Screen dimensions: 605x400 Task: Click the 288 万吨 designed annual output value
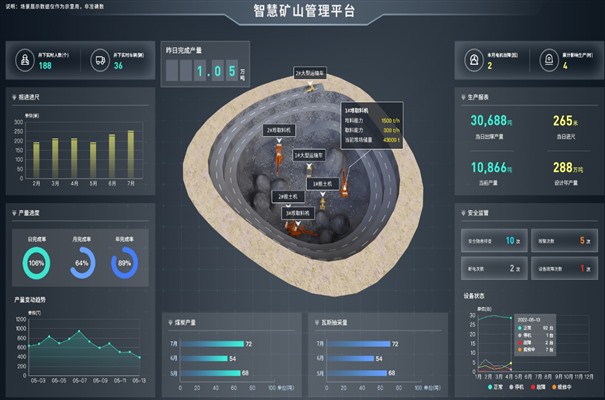[568, 167]
